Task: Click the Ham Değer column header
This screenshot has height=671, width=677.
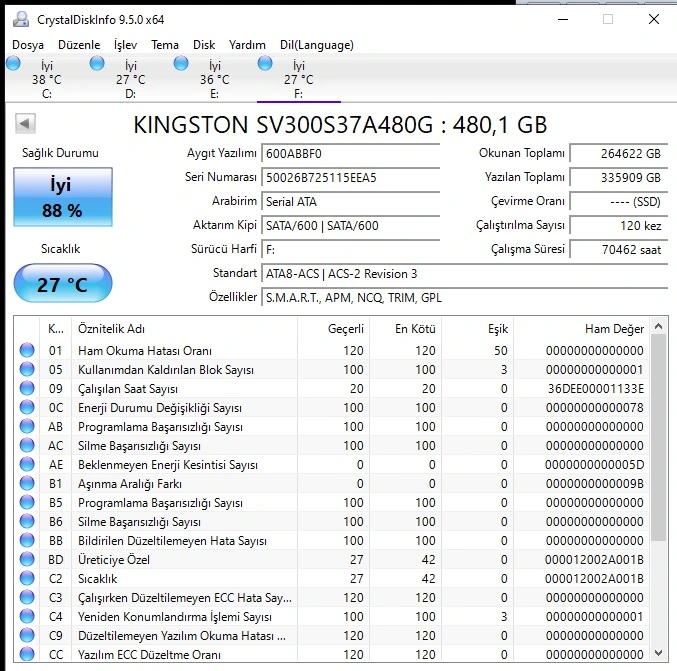Action: point(582,329)
